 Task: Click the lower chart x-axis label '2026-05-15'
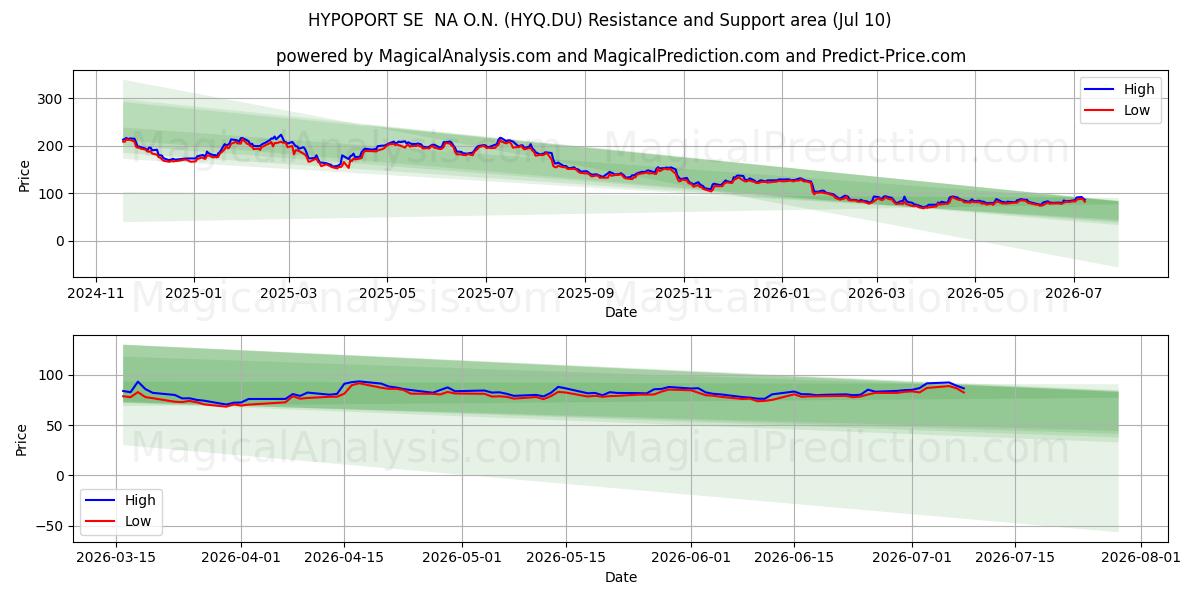pyautogui.click(x=566, y=560)
